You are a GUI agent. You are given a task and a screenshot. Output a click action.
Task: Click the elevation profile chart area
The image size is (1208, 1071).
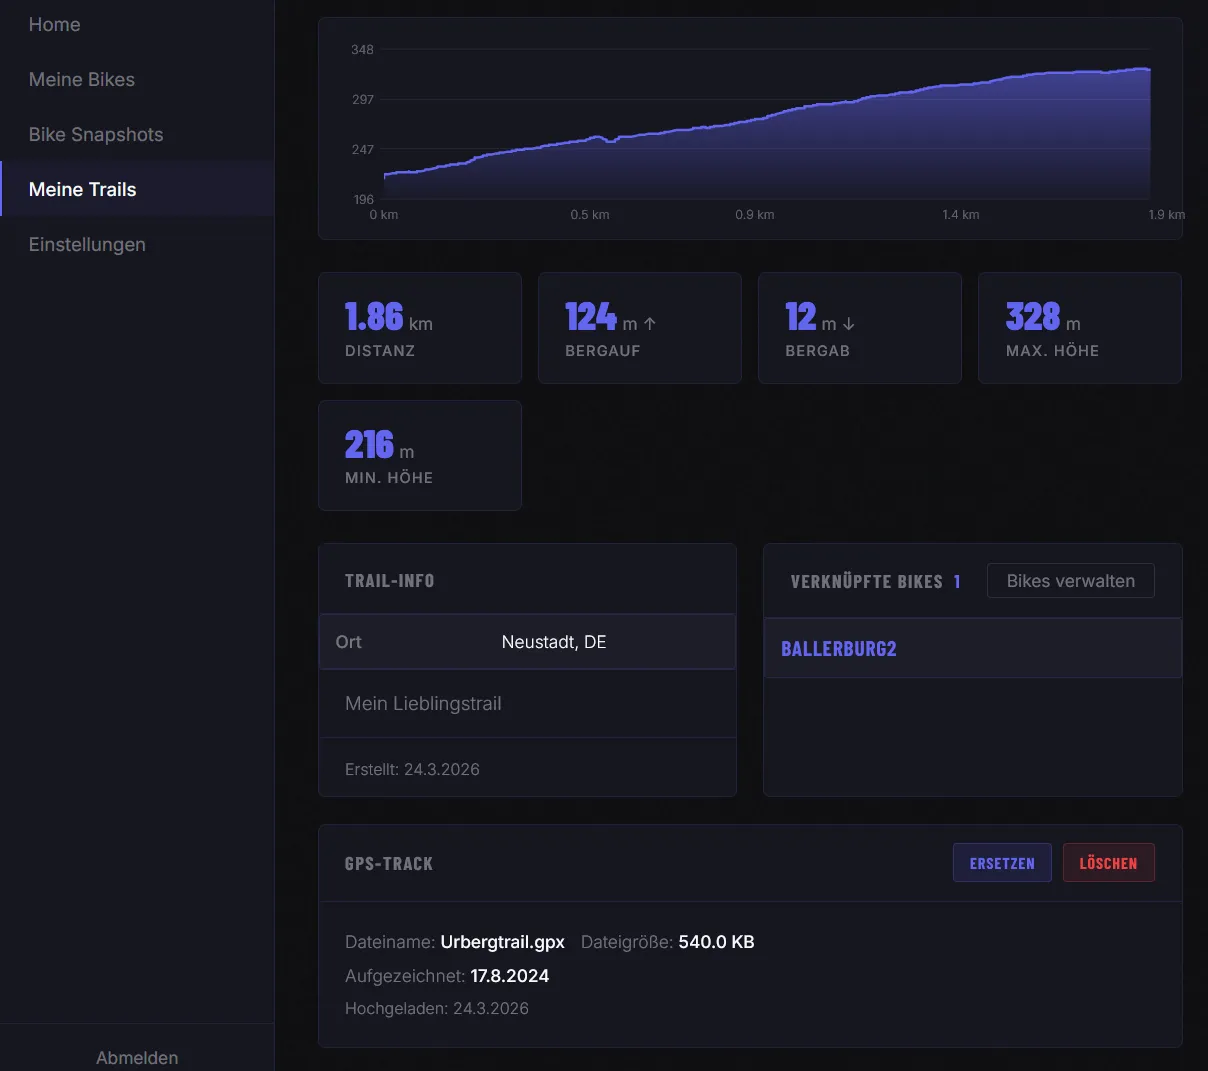tap(766, 130)
